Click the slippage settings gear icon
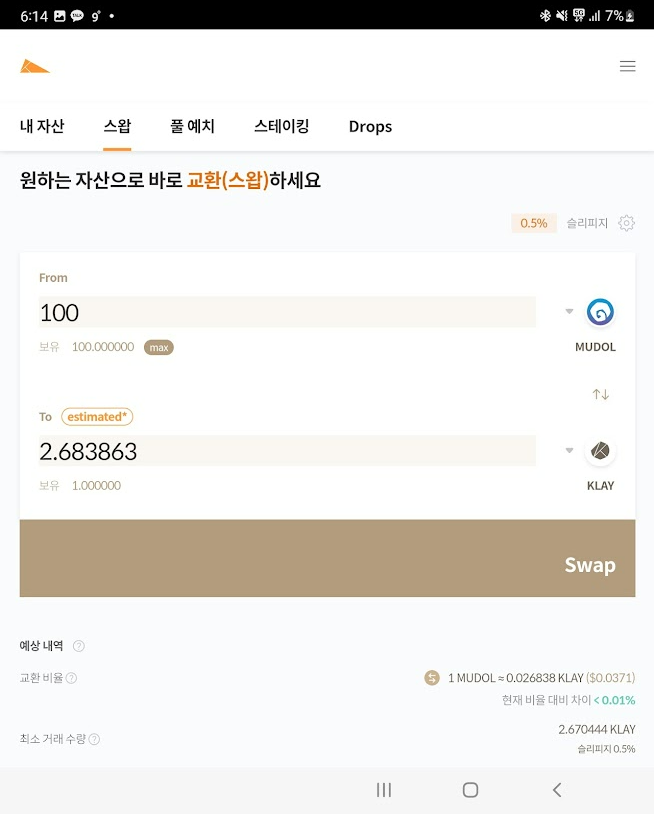This screenshot has height=814, width=656. click(626, 222)
